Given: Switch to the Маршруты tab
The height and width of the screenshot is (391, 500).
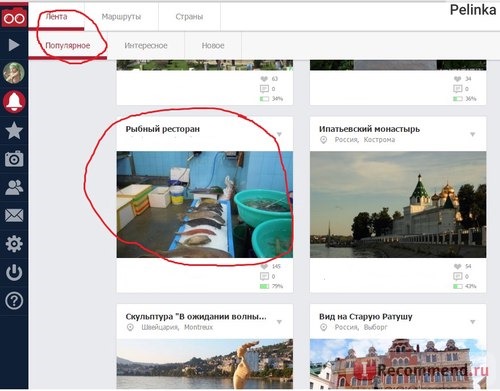Looking at the screenshot, I should (x=121, y=17).
